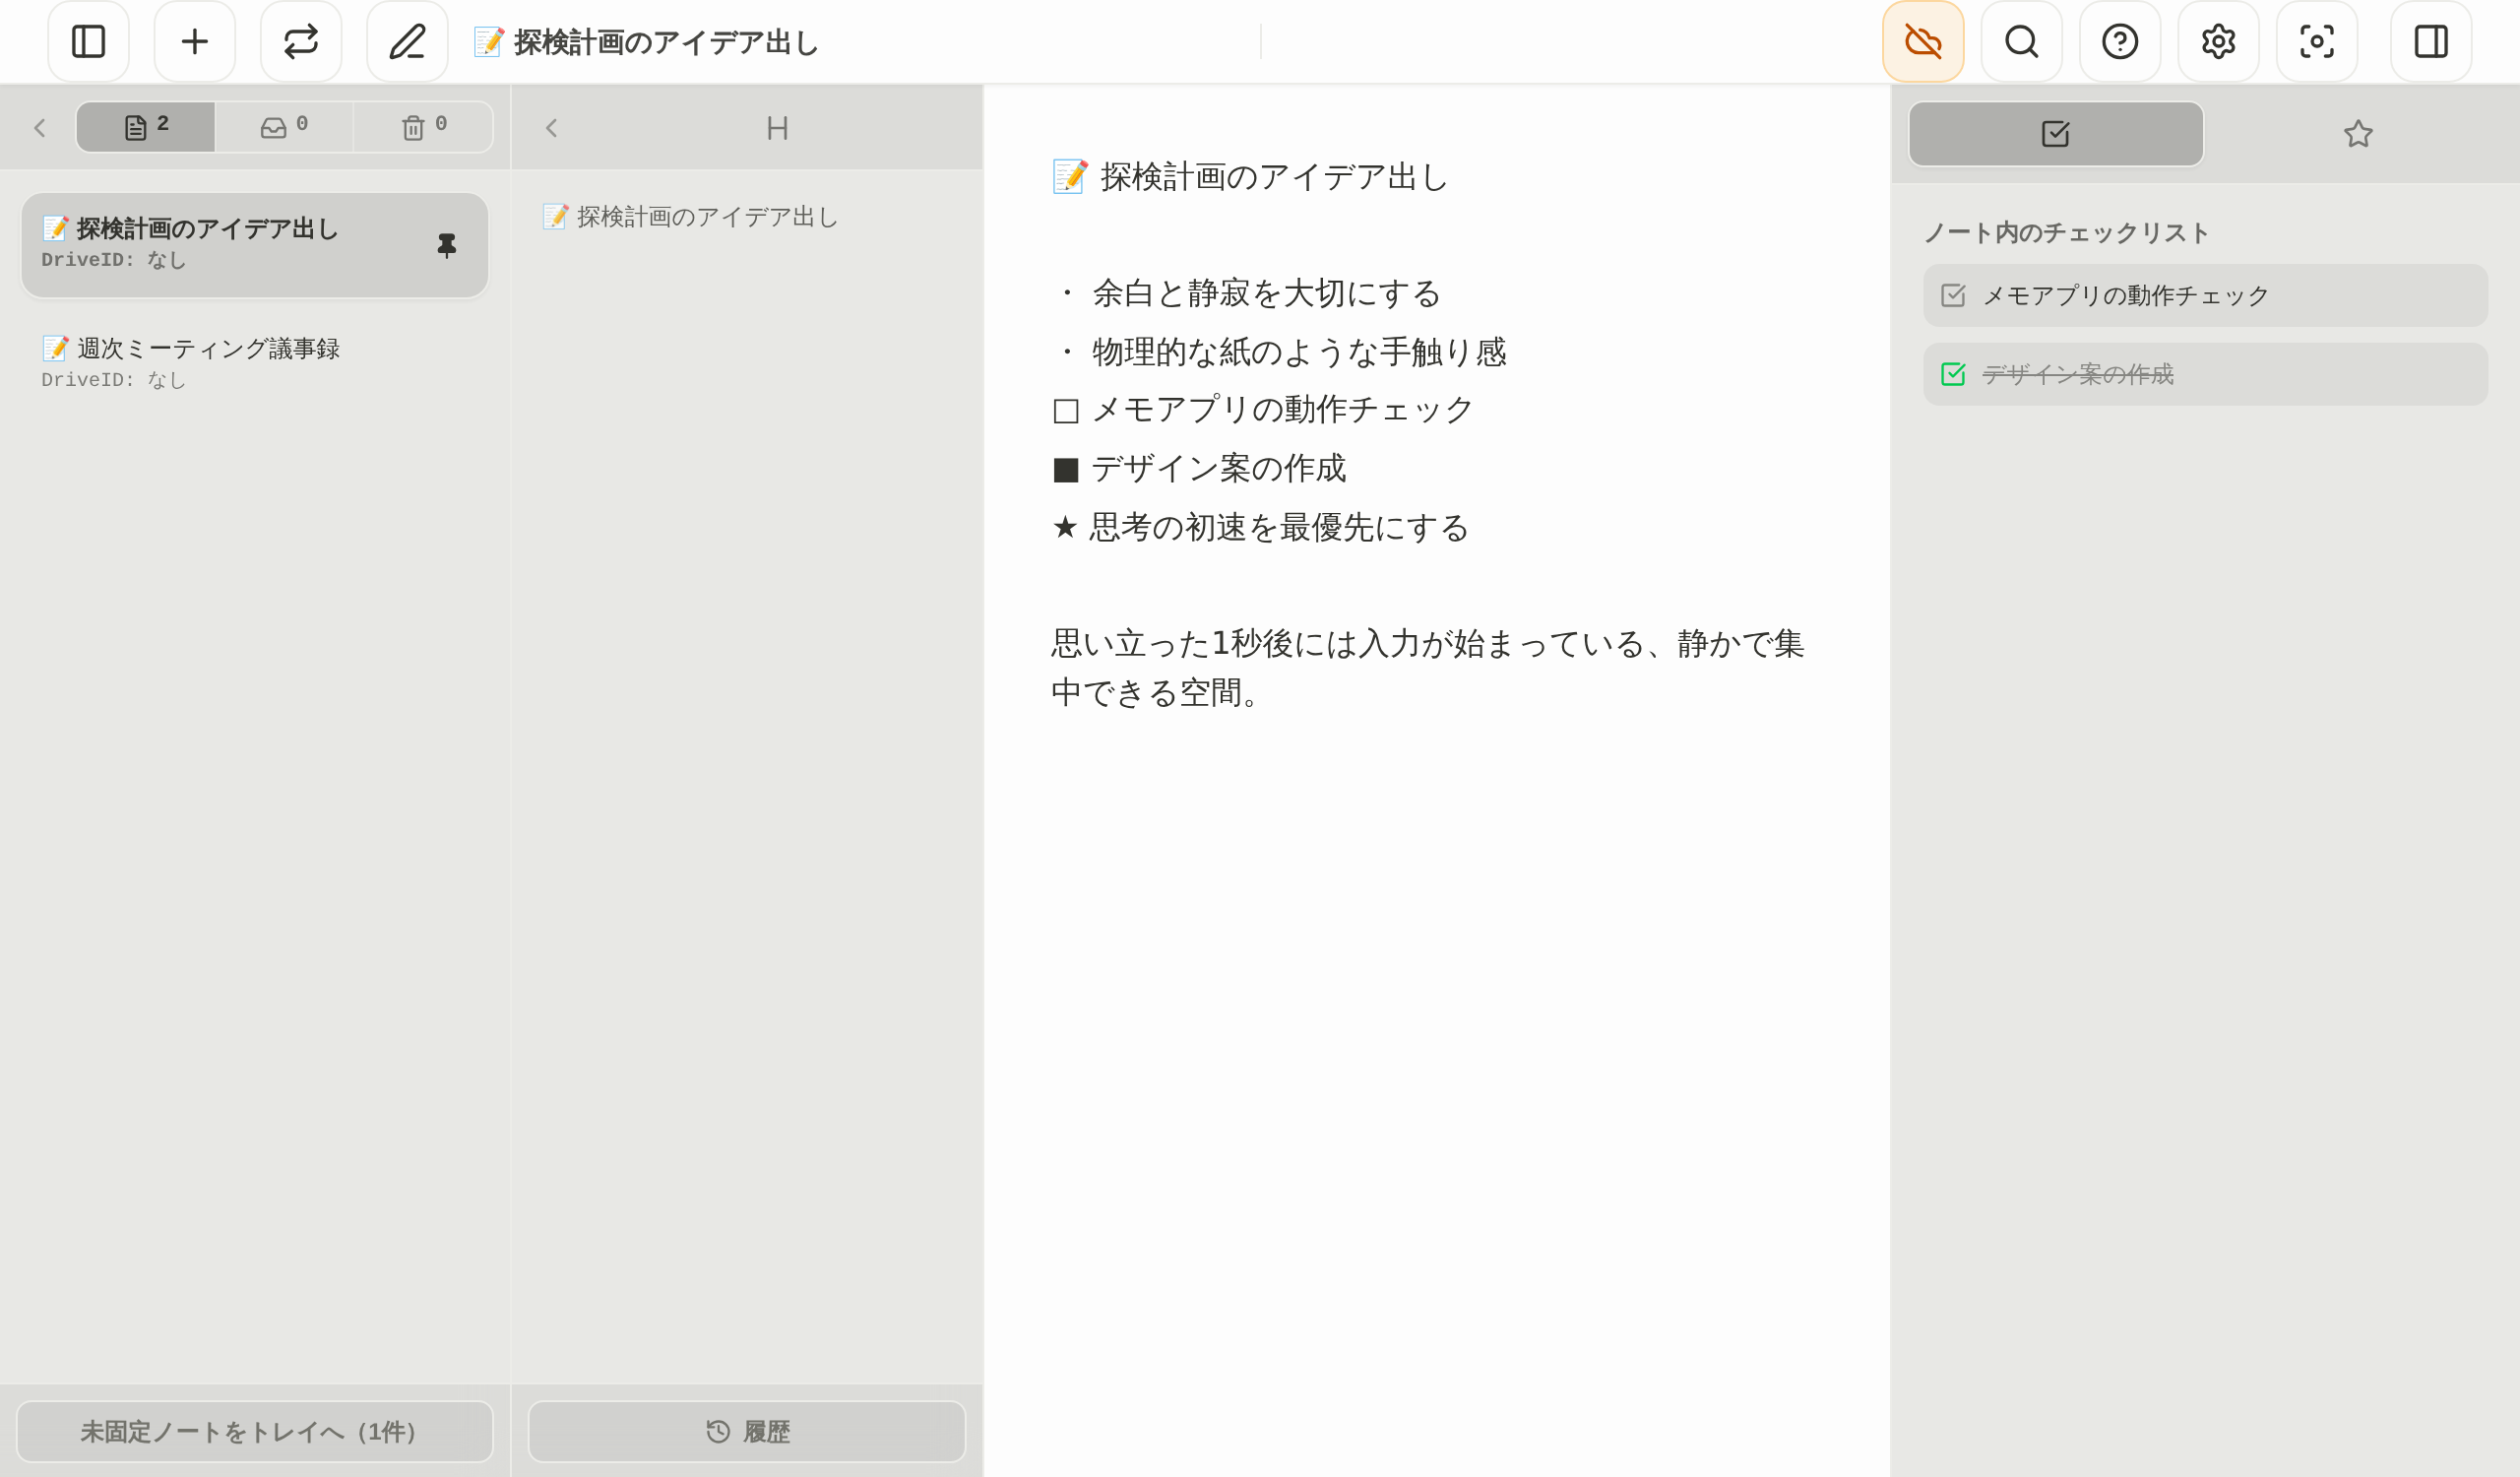Viewport: 2520px width, 1477px height.
Task: Jump to 探検計画のアイデア出し heading in outline
Action: point(690,216)
